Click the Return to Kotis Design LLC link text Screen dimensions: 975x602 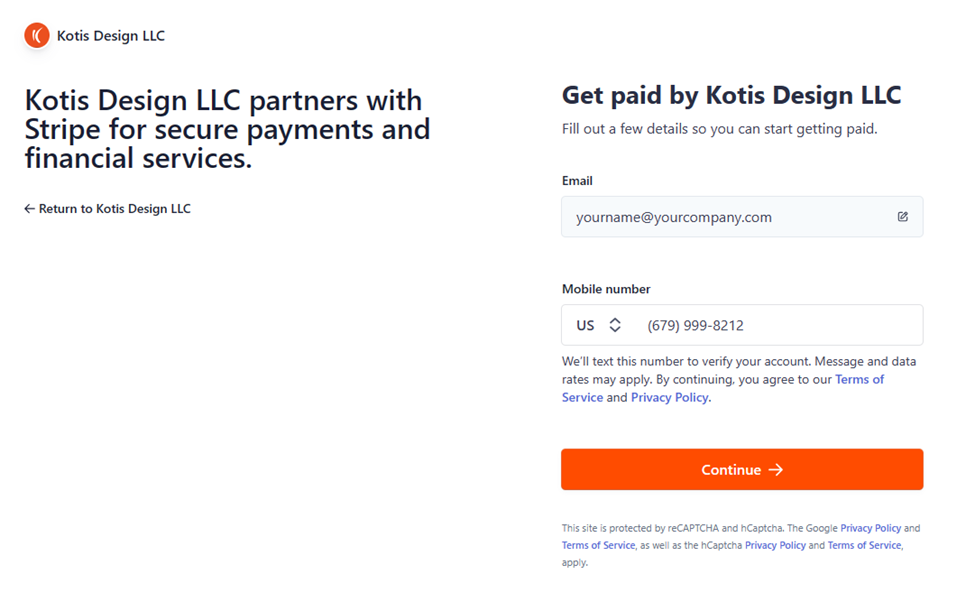click(114, 209)
